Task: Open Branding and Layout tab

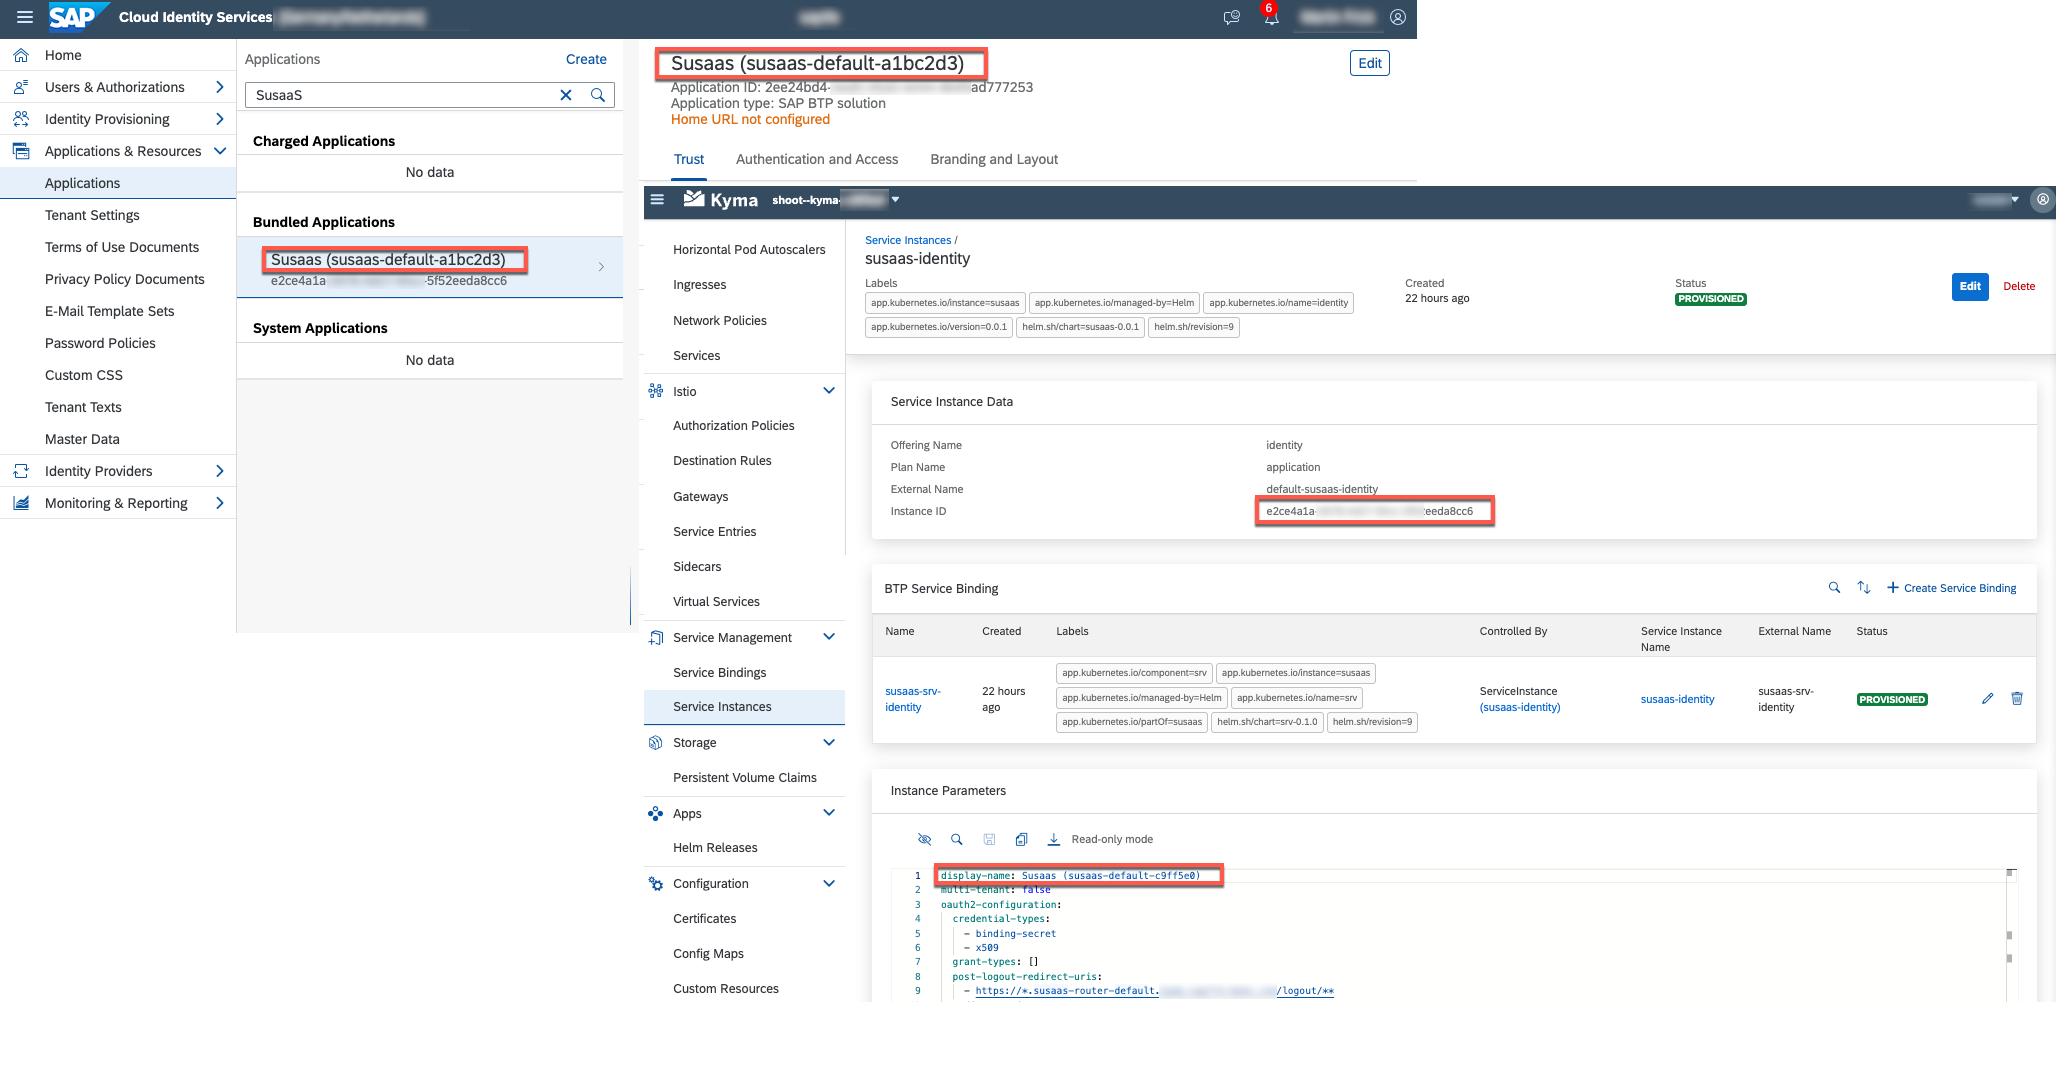Action: click(994, 159)
